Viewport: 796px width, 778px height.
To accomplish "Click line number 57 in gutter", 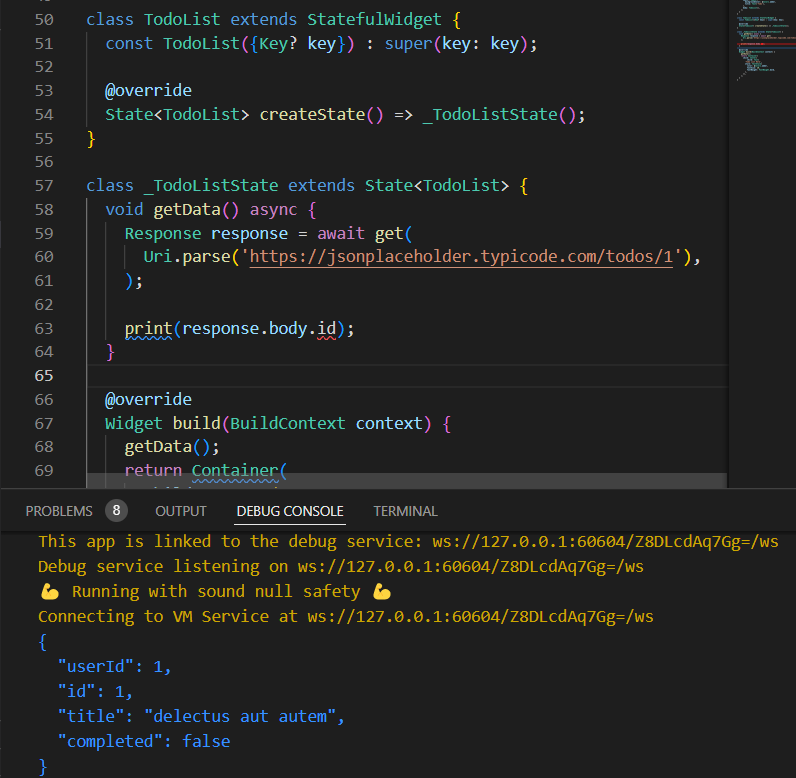I will click(x=44, y=186).
